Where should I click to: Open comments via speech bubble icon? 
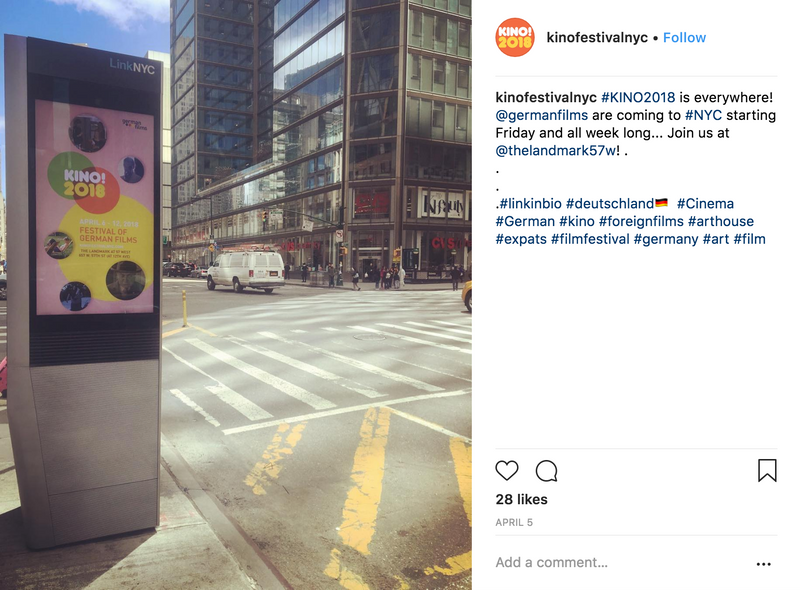pos(546,471)
